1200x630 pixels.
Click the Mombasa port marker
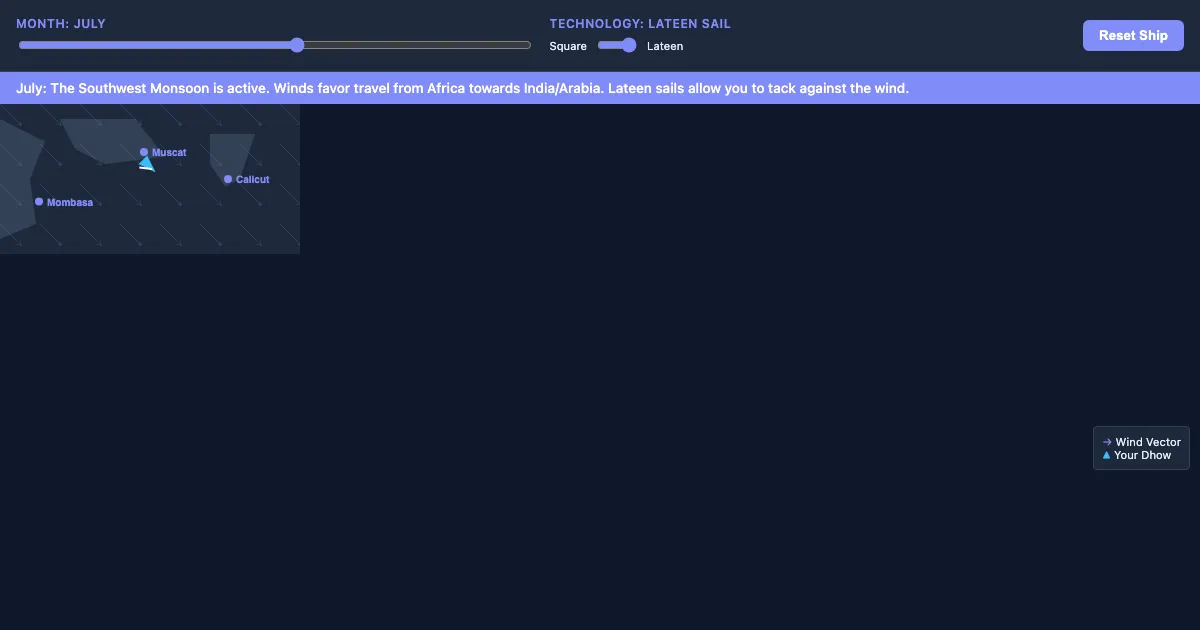click(x=39, y=202)
